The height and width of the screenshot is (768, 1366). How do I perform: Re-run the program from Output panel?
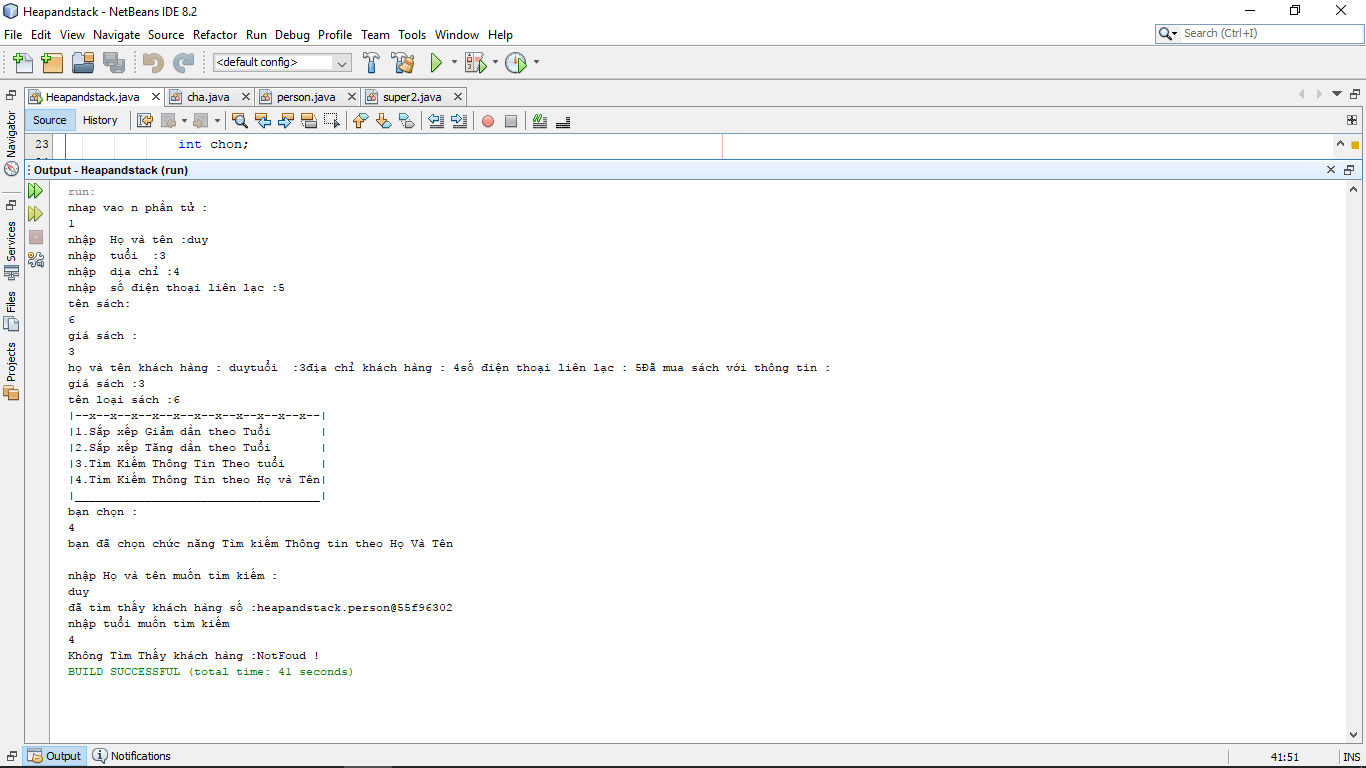[x=36, y=190]
